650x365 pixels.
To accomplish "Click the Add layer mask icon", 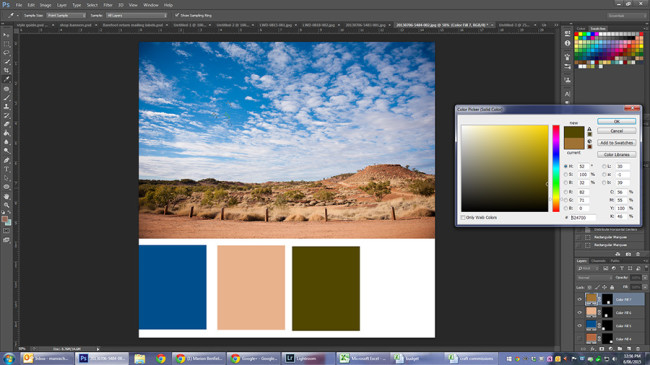I will [601, 349].
